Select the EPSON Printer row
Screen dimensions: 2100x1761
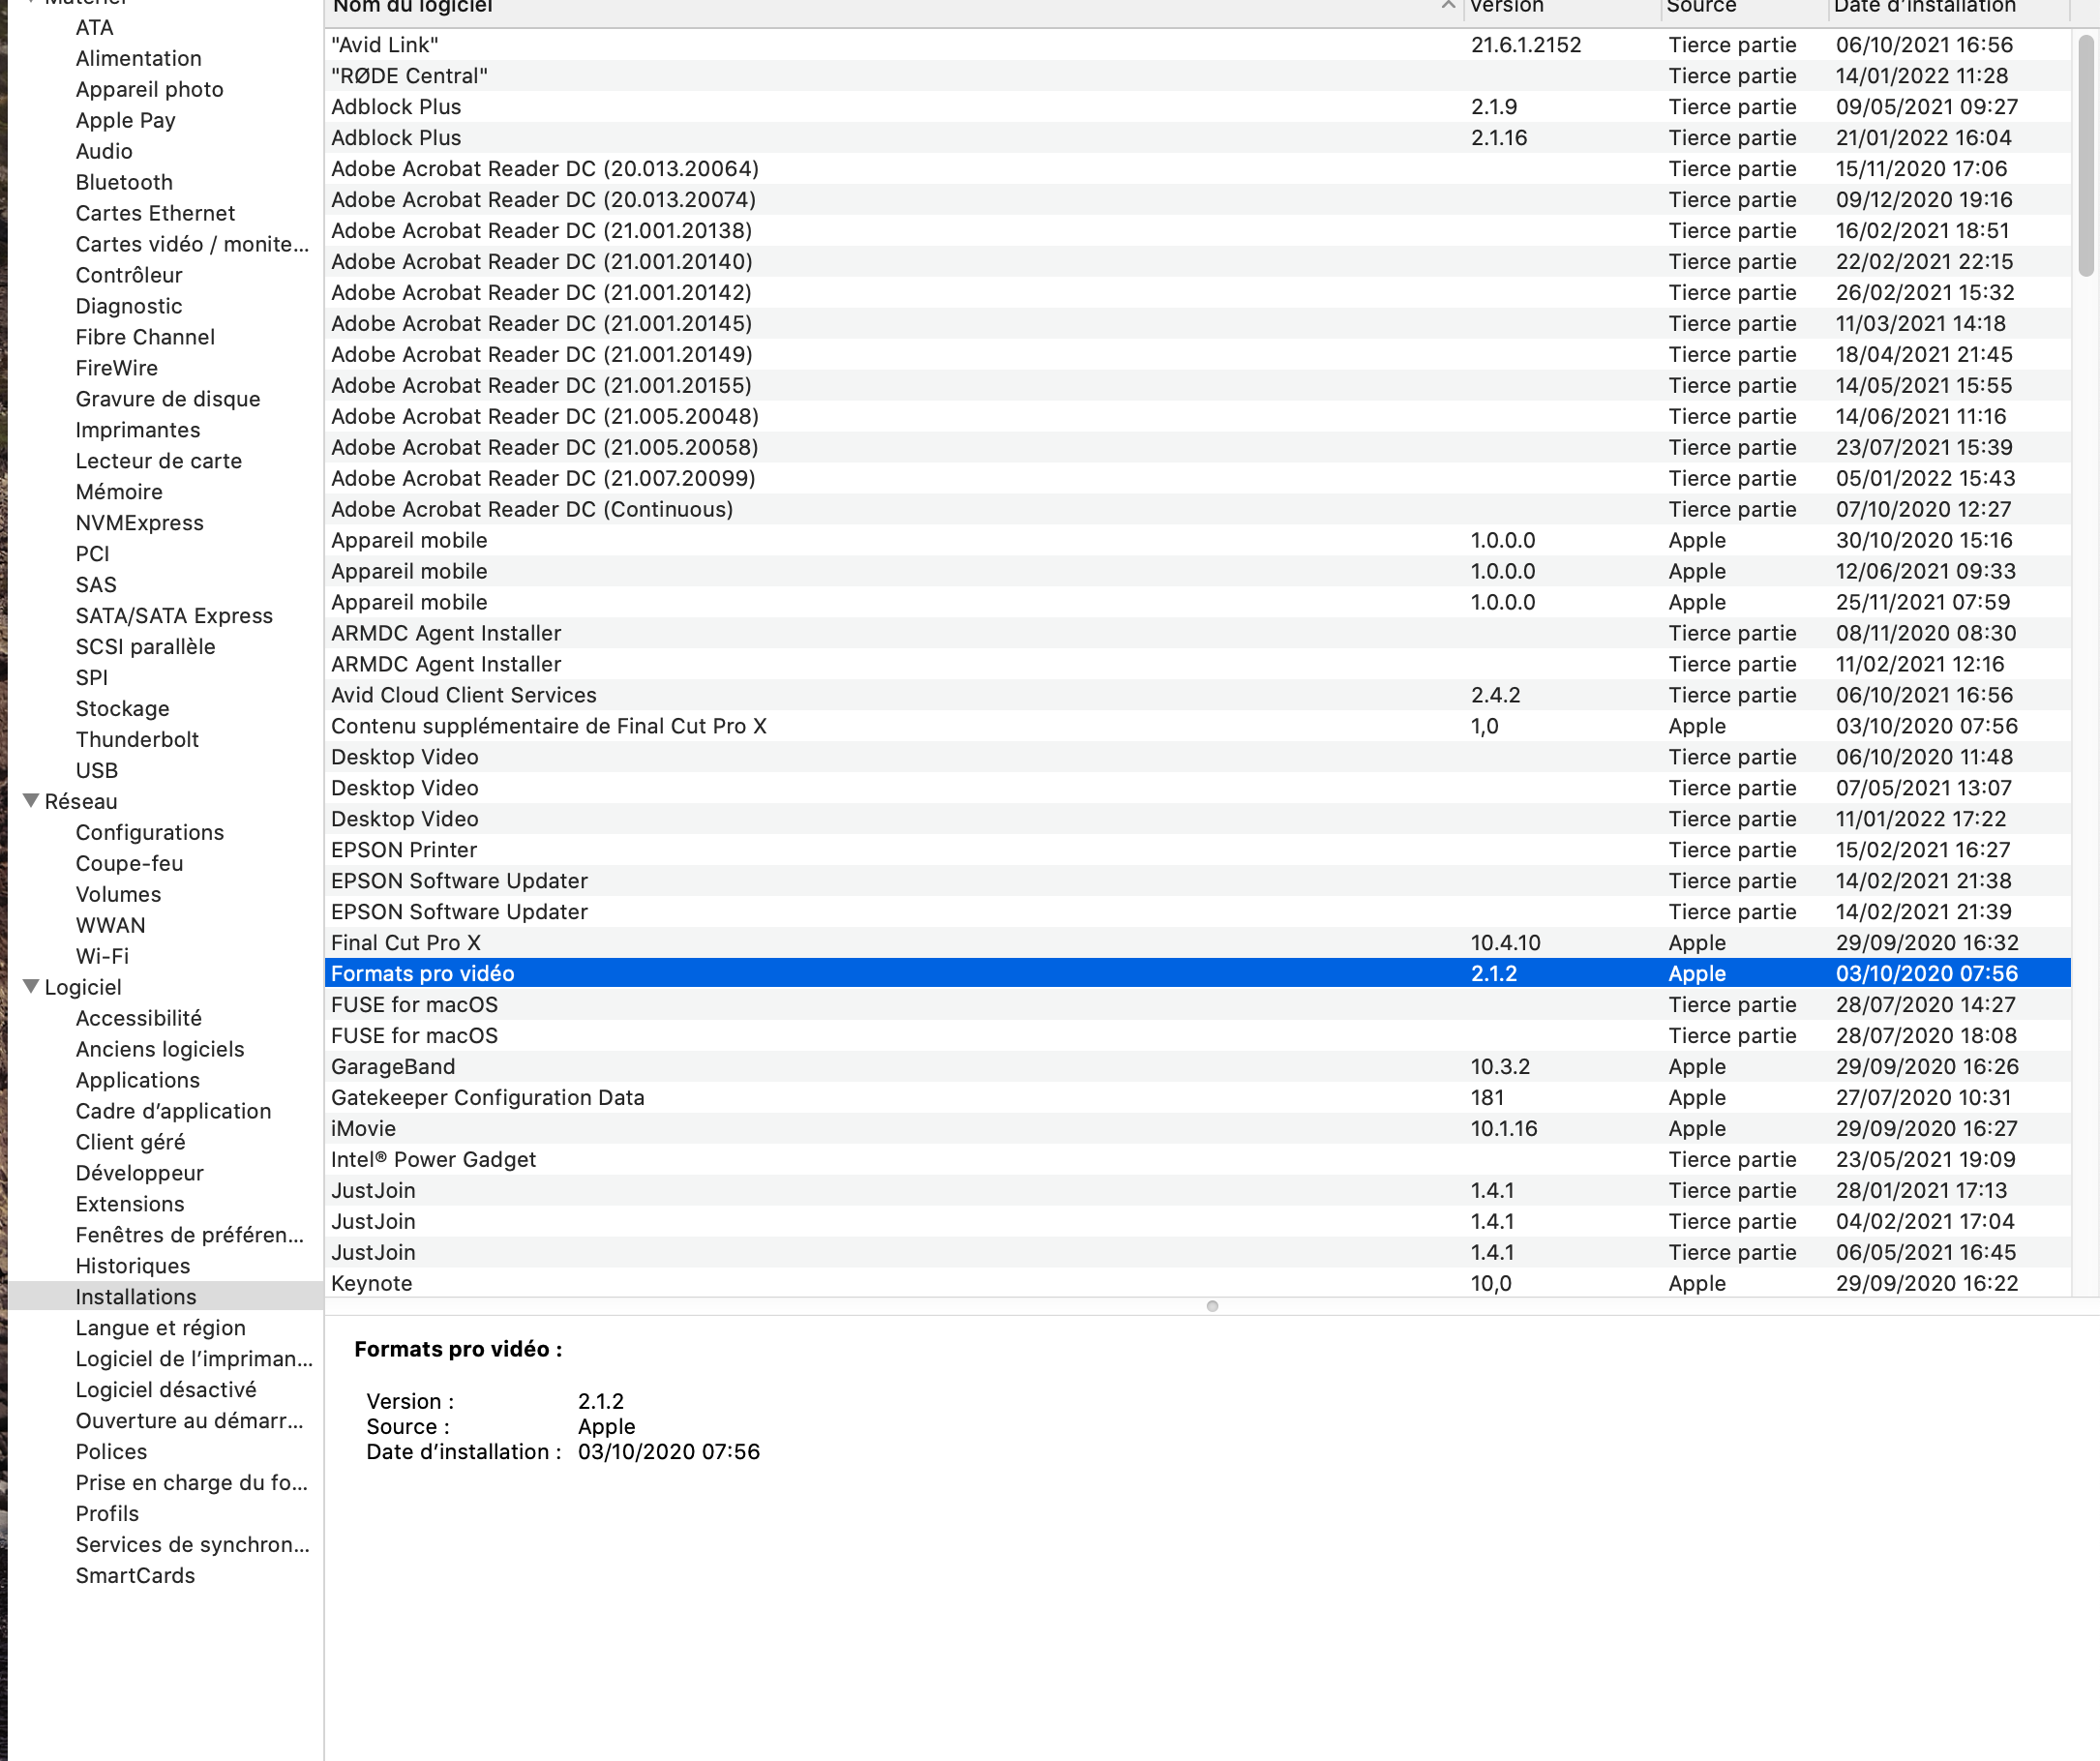click(1197, 850)
